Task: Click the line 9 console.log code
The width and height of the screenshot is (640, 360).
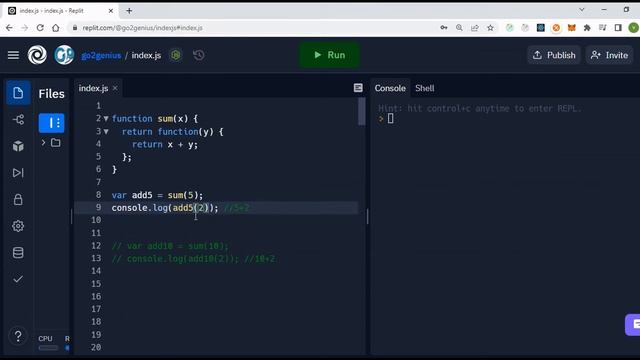Action: pyautogui.click(x=165, y=208)
